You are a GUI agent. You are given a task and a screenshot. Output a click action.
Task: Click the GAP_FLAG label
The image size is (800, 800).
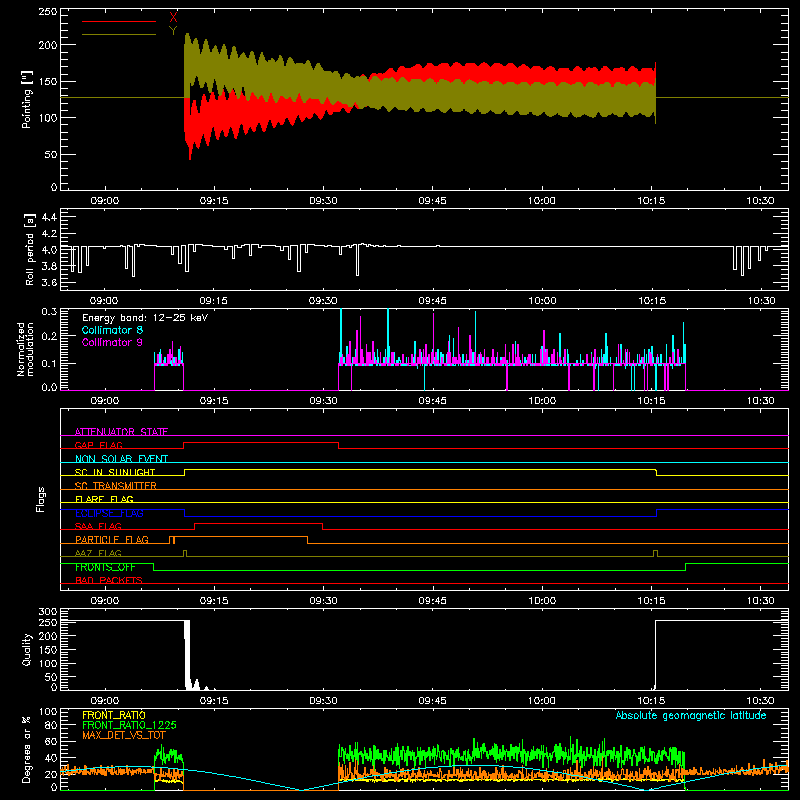click(x=98, y=445)
